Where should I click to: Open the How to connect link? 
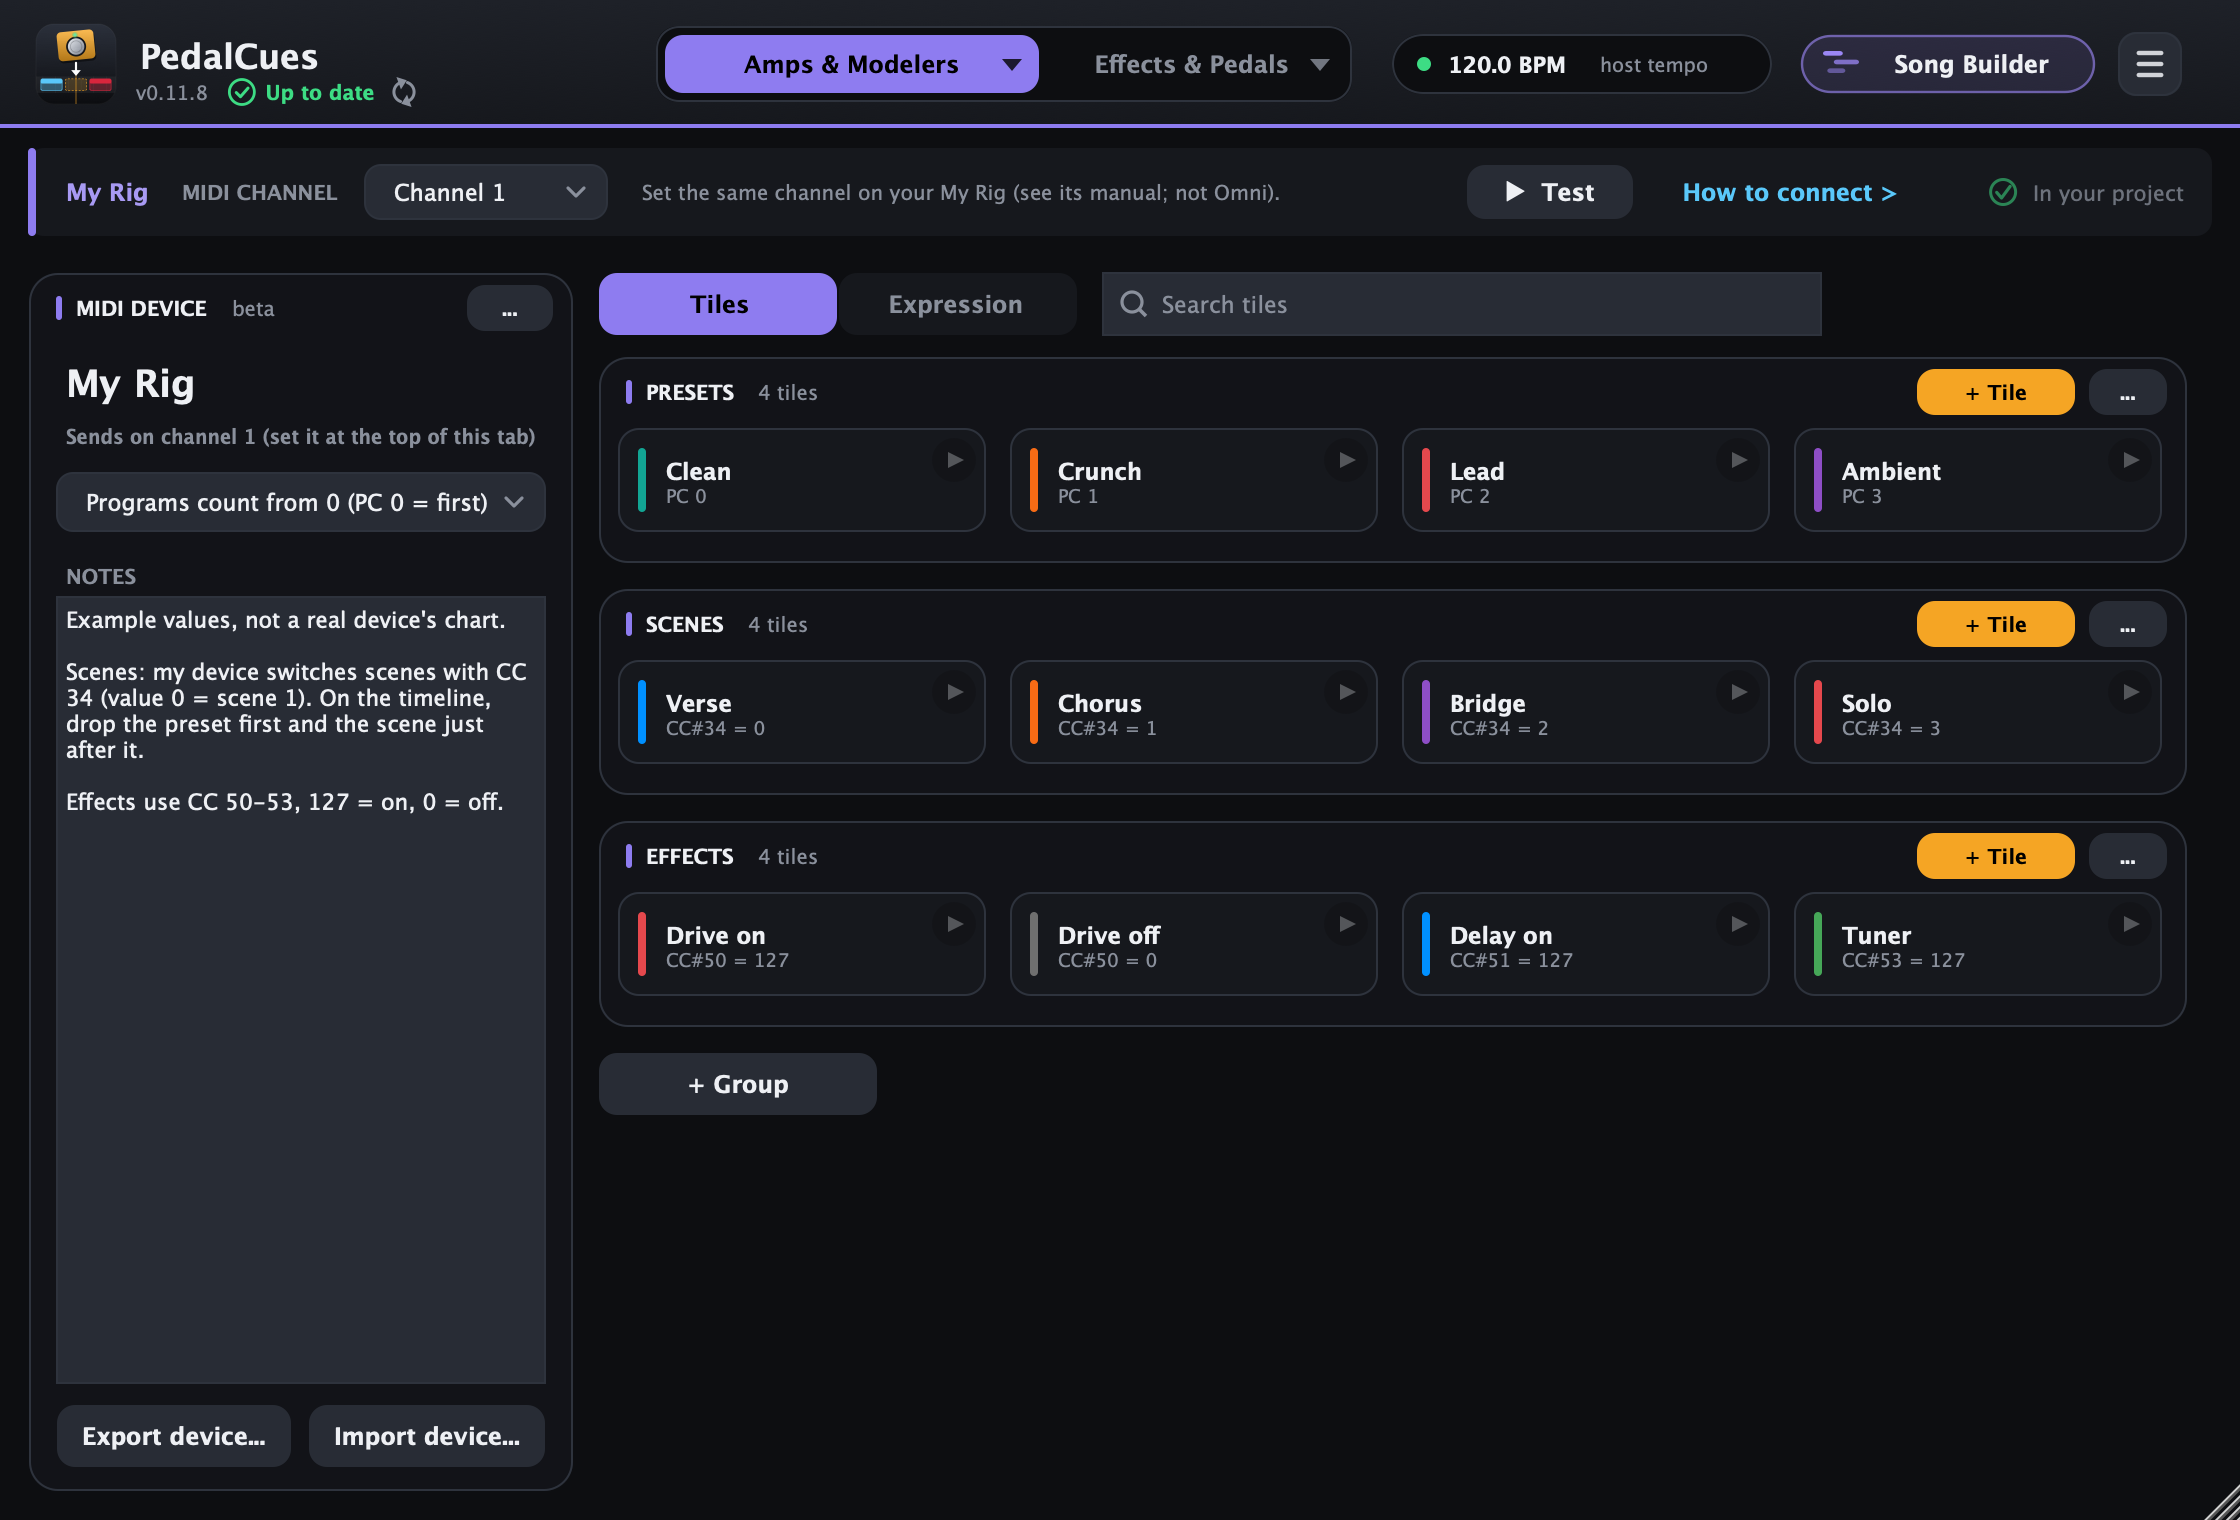(1789, 192)
